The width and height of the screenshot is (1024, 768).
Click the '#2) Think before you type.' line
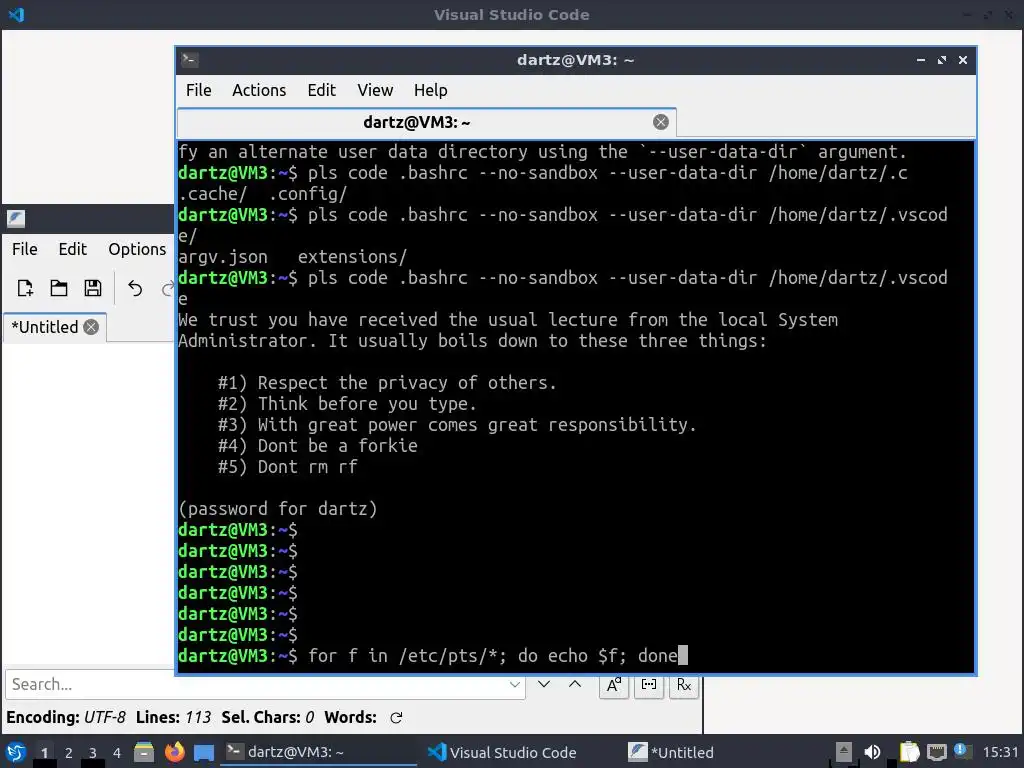click(x=347, y=404)
